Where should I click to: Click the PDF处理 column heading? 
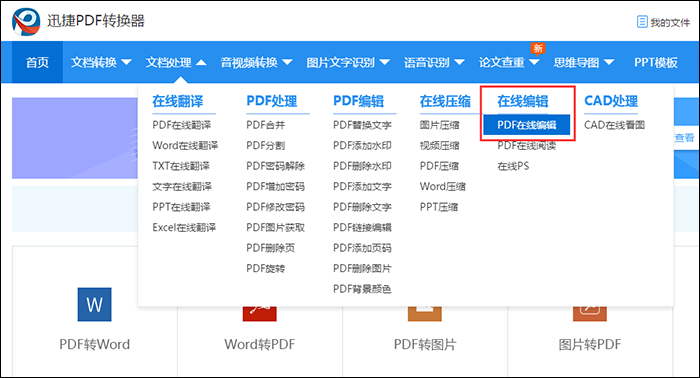(271, 101)
